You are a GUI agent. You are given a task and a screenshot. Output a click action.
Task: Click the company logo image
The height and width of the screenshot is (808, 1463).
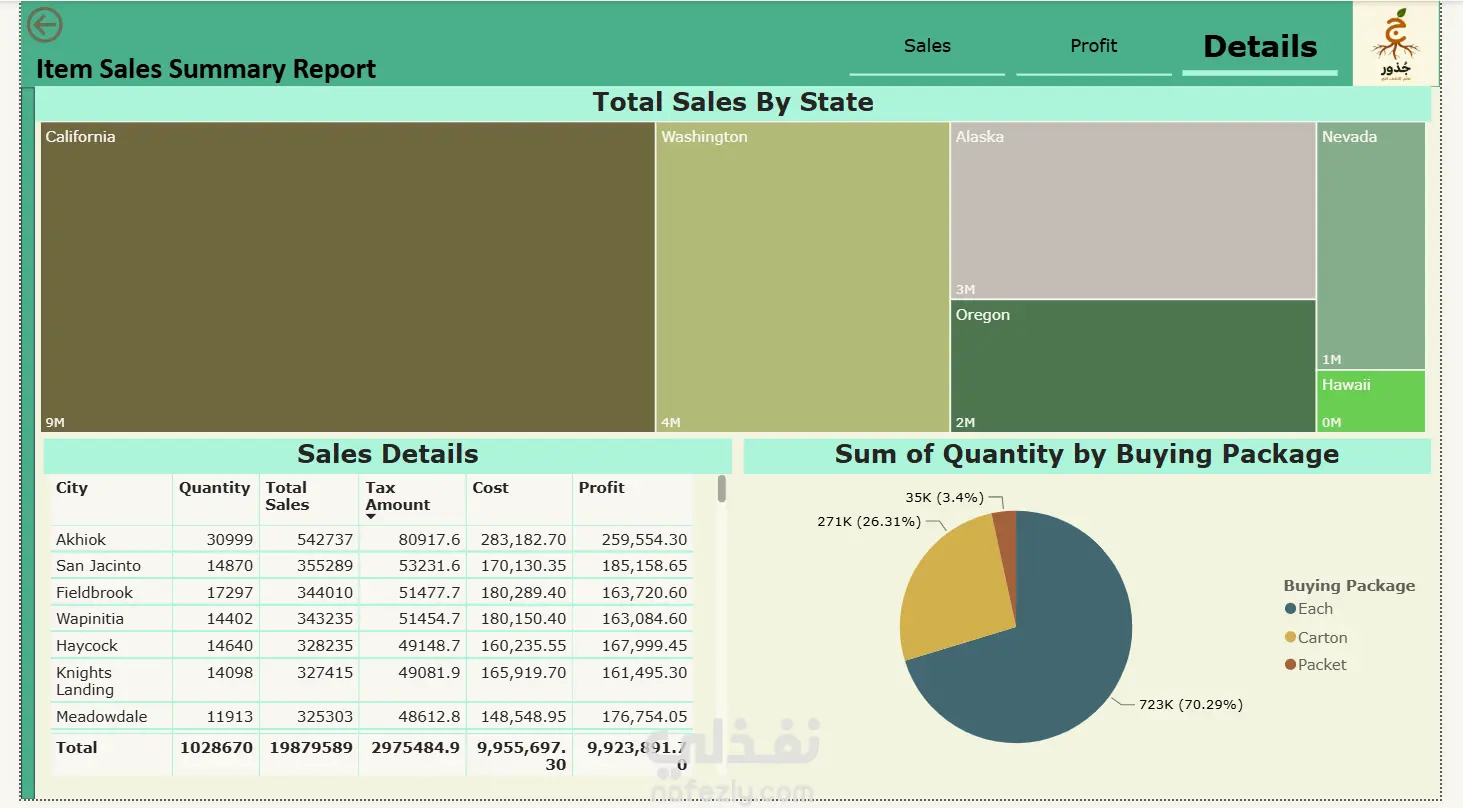(1396, 44)
